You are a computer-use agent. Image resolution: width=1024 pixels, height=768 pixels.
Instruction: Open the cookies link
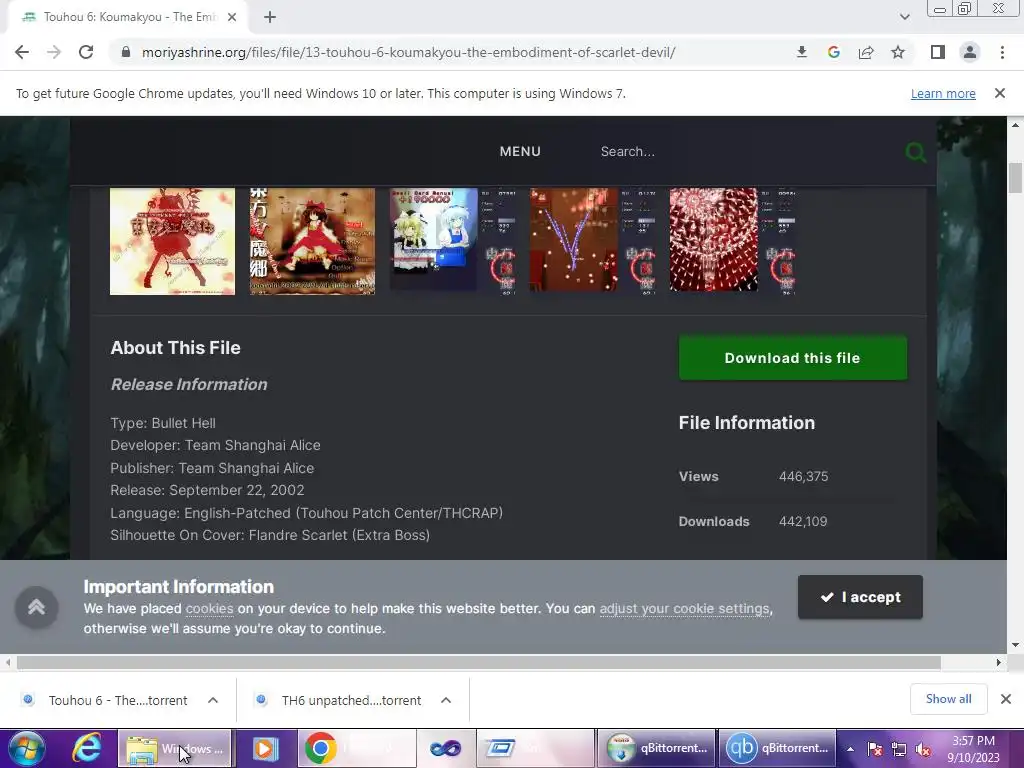210,609
